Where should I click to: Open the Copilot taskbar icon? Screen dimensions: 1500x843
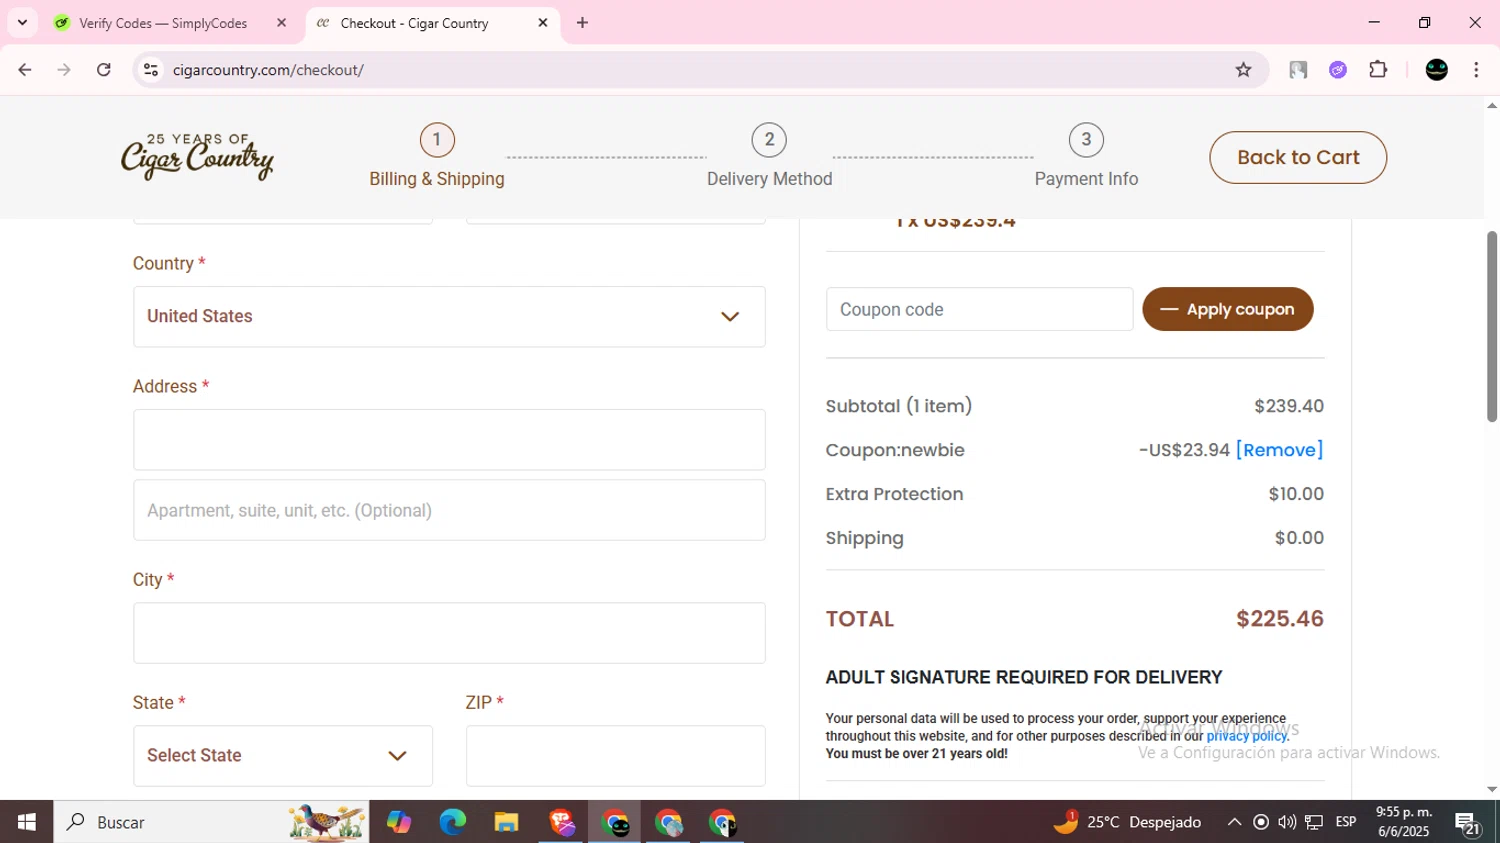pyautogui.click(x=398, y=822)
